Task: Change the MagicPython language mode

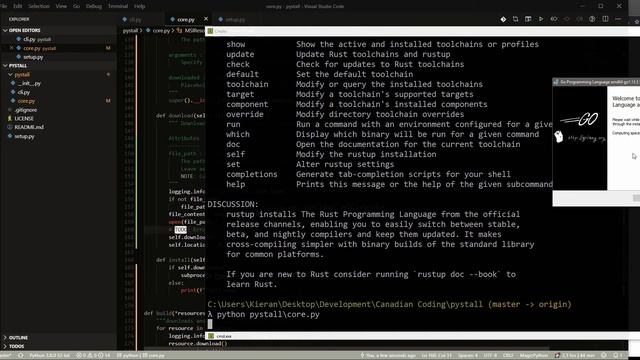Action: 534,355
